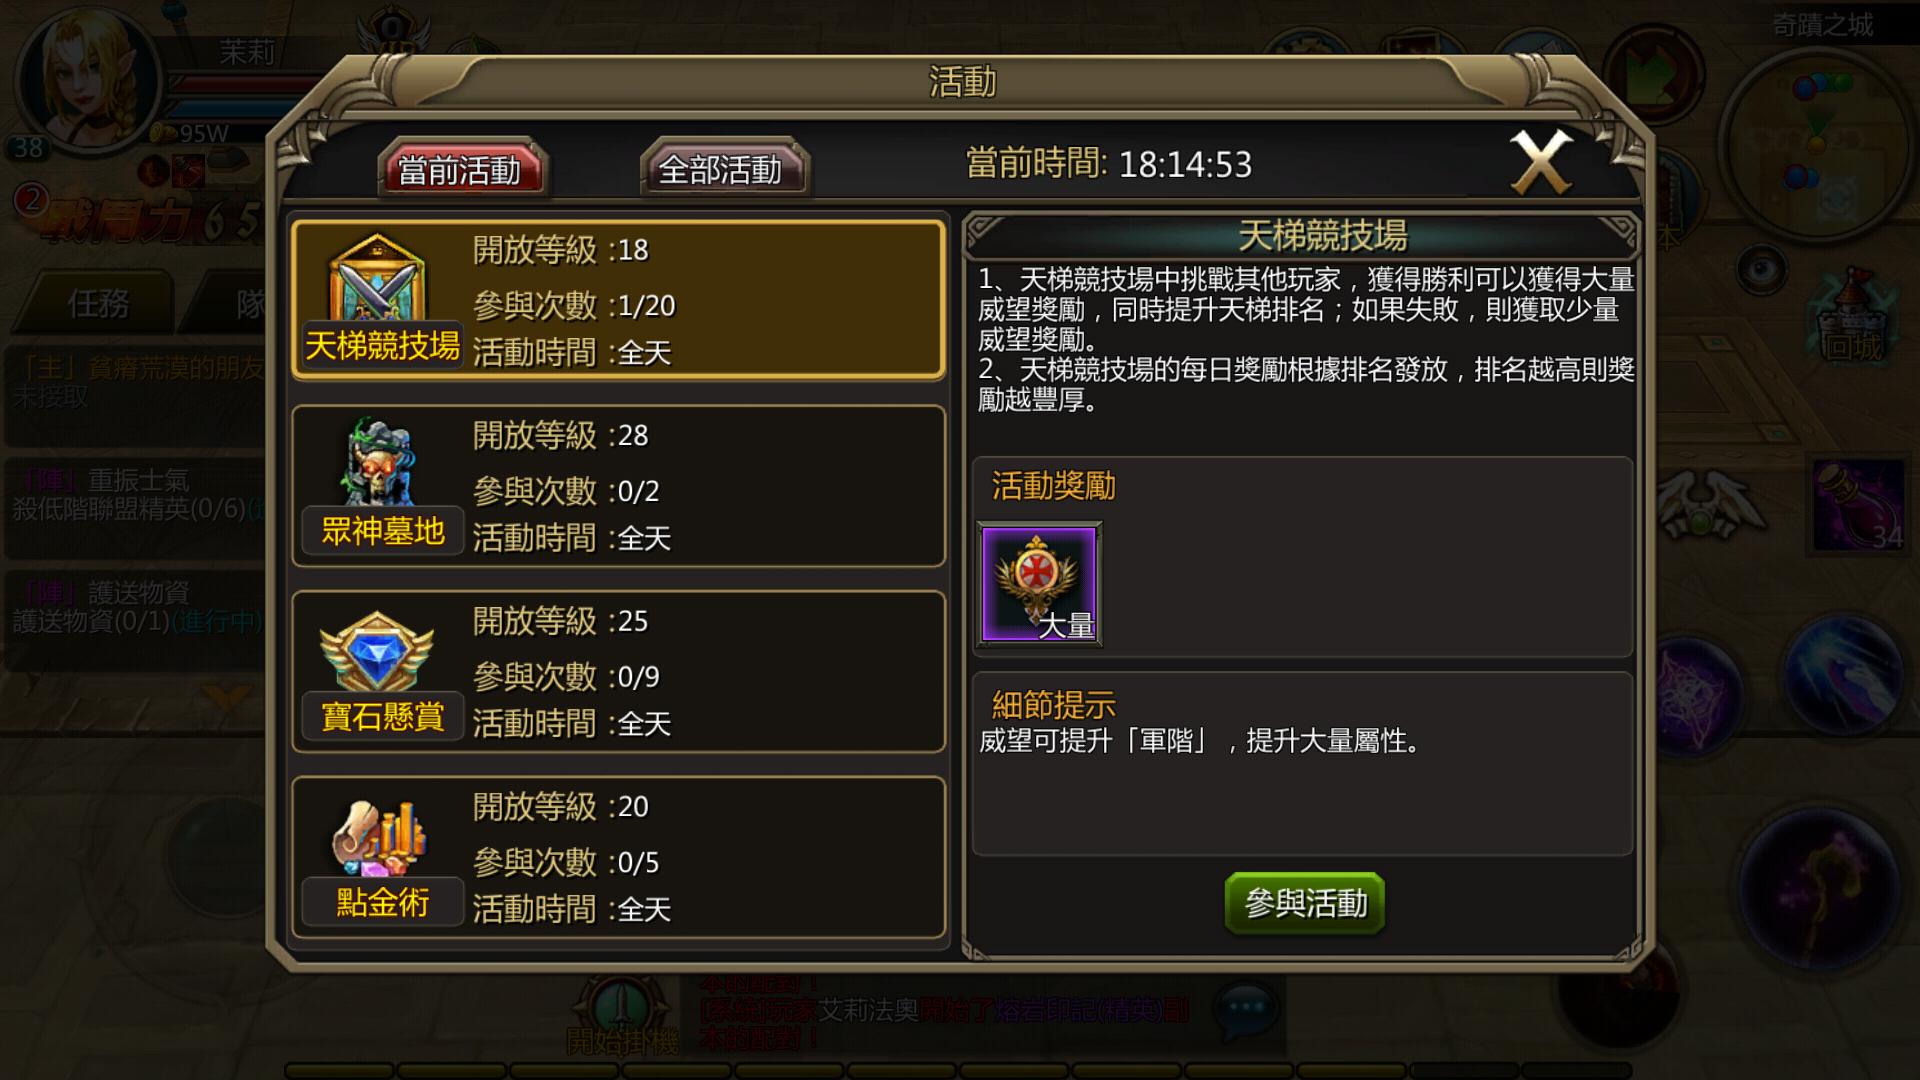1920x1080 pixels.
Task: Close the 活動 dialog with X
Action: 1541,162
